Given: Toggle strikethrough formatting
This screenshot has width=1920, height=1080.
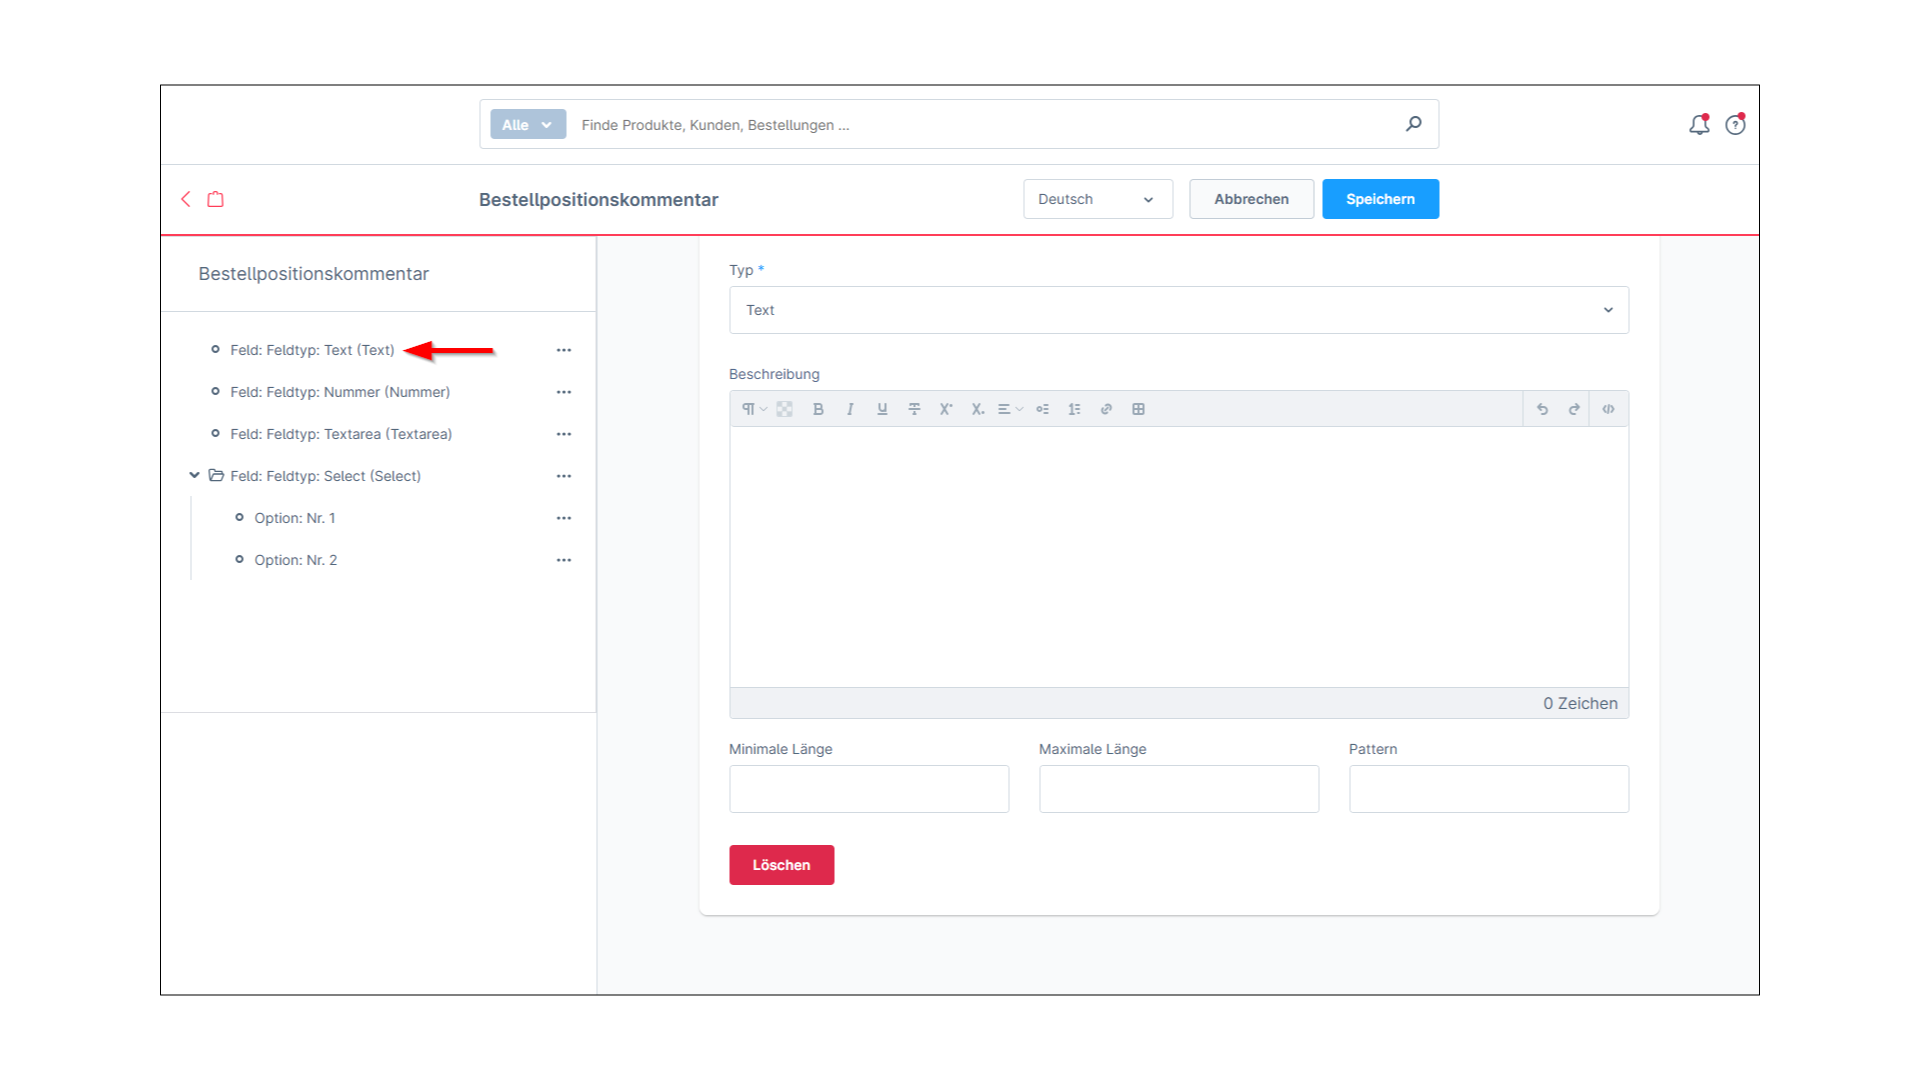Looking at the screenshot, I should click(914, 409).
